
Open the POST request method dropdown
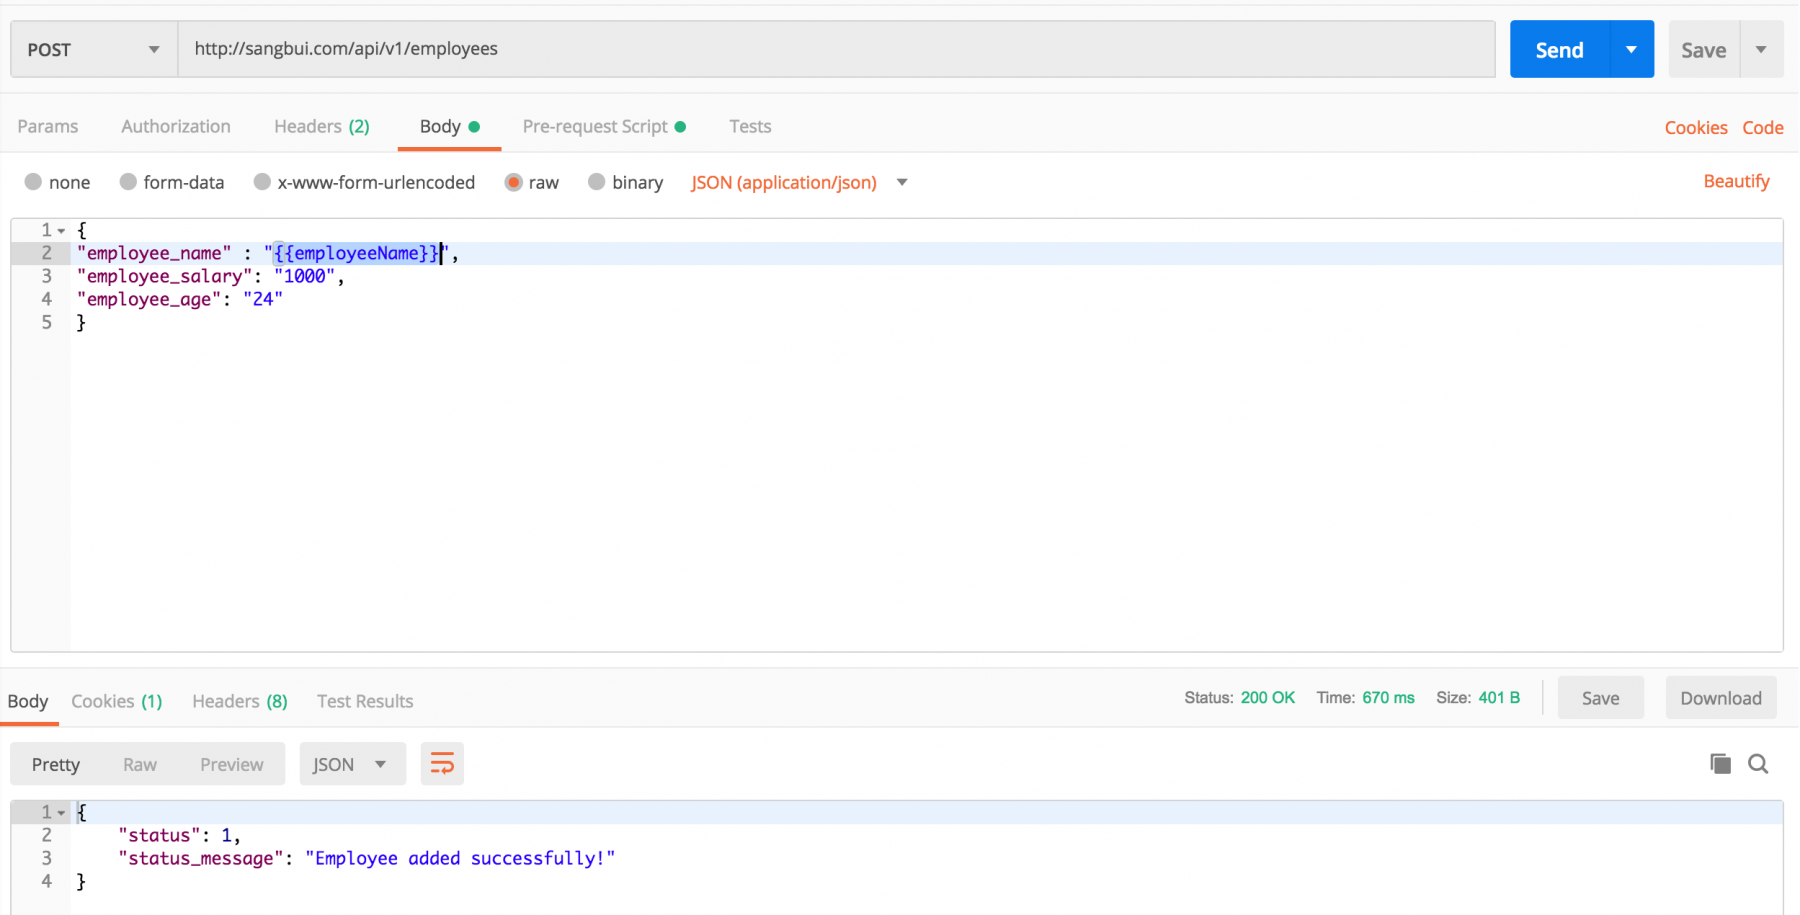(x=152, y=48)
